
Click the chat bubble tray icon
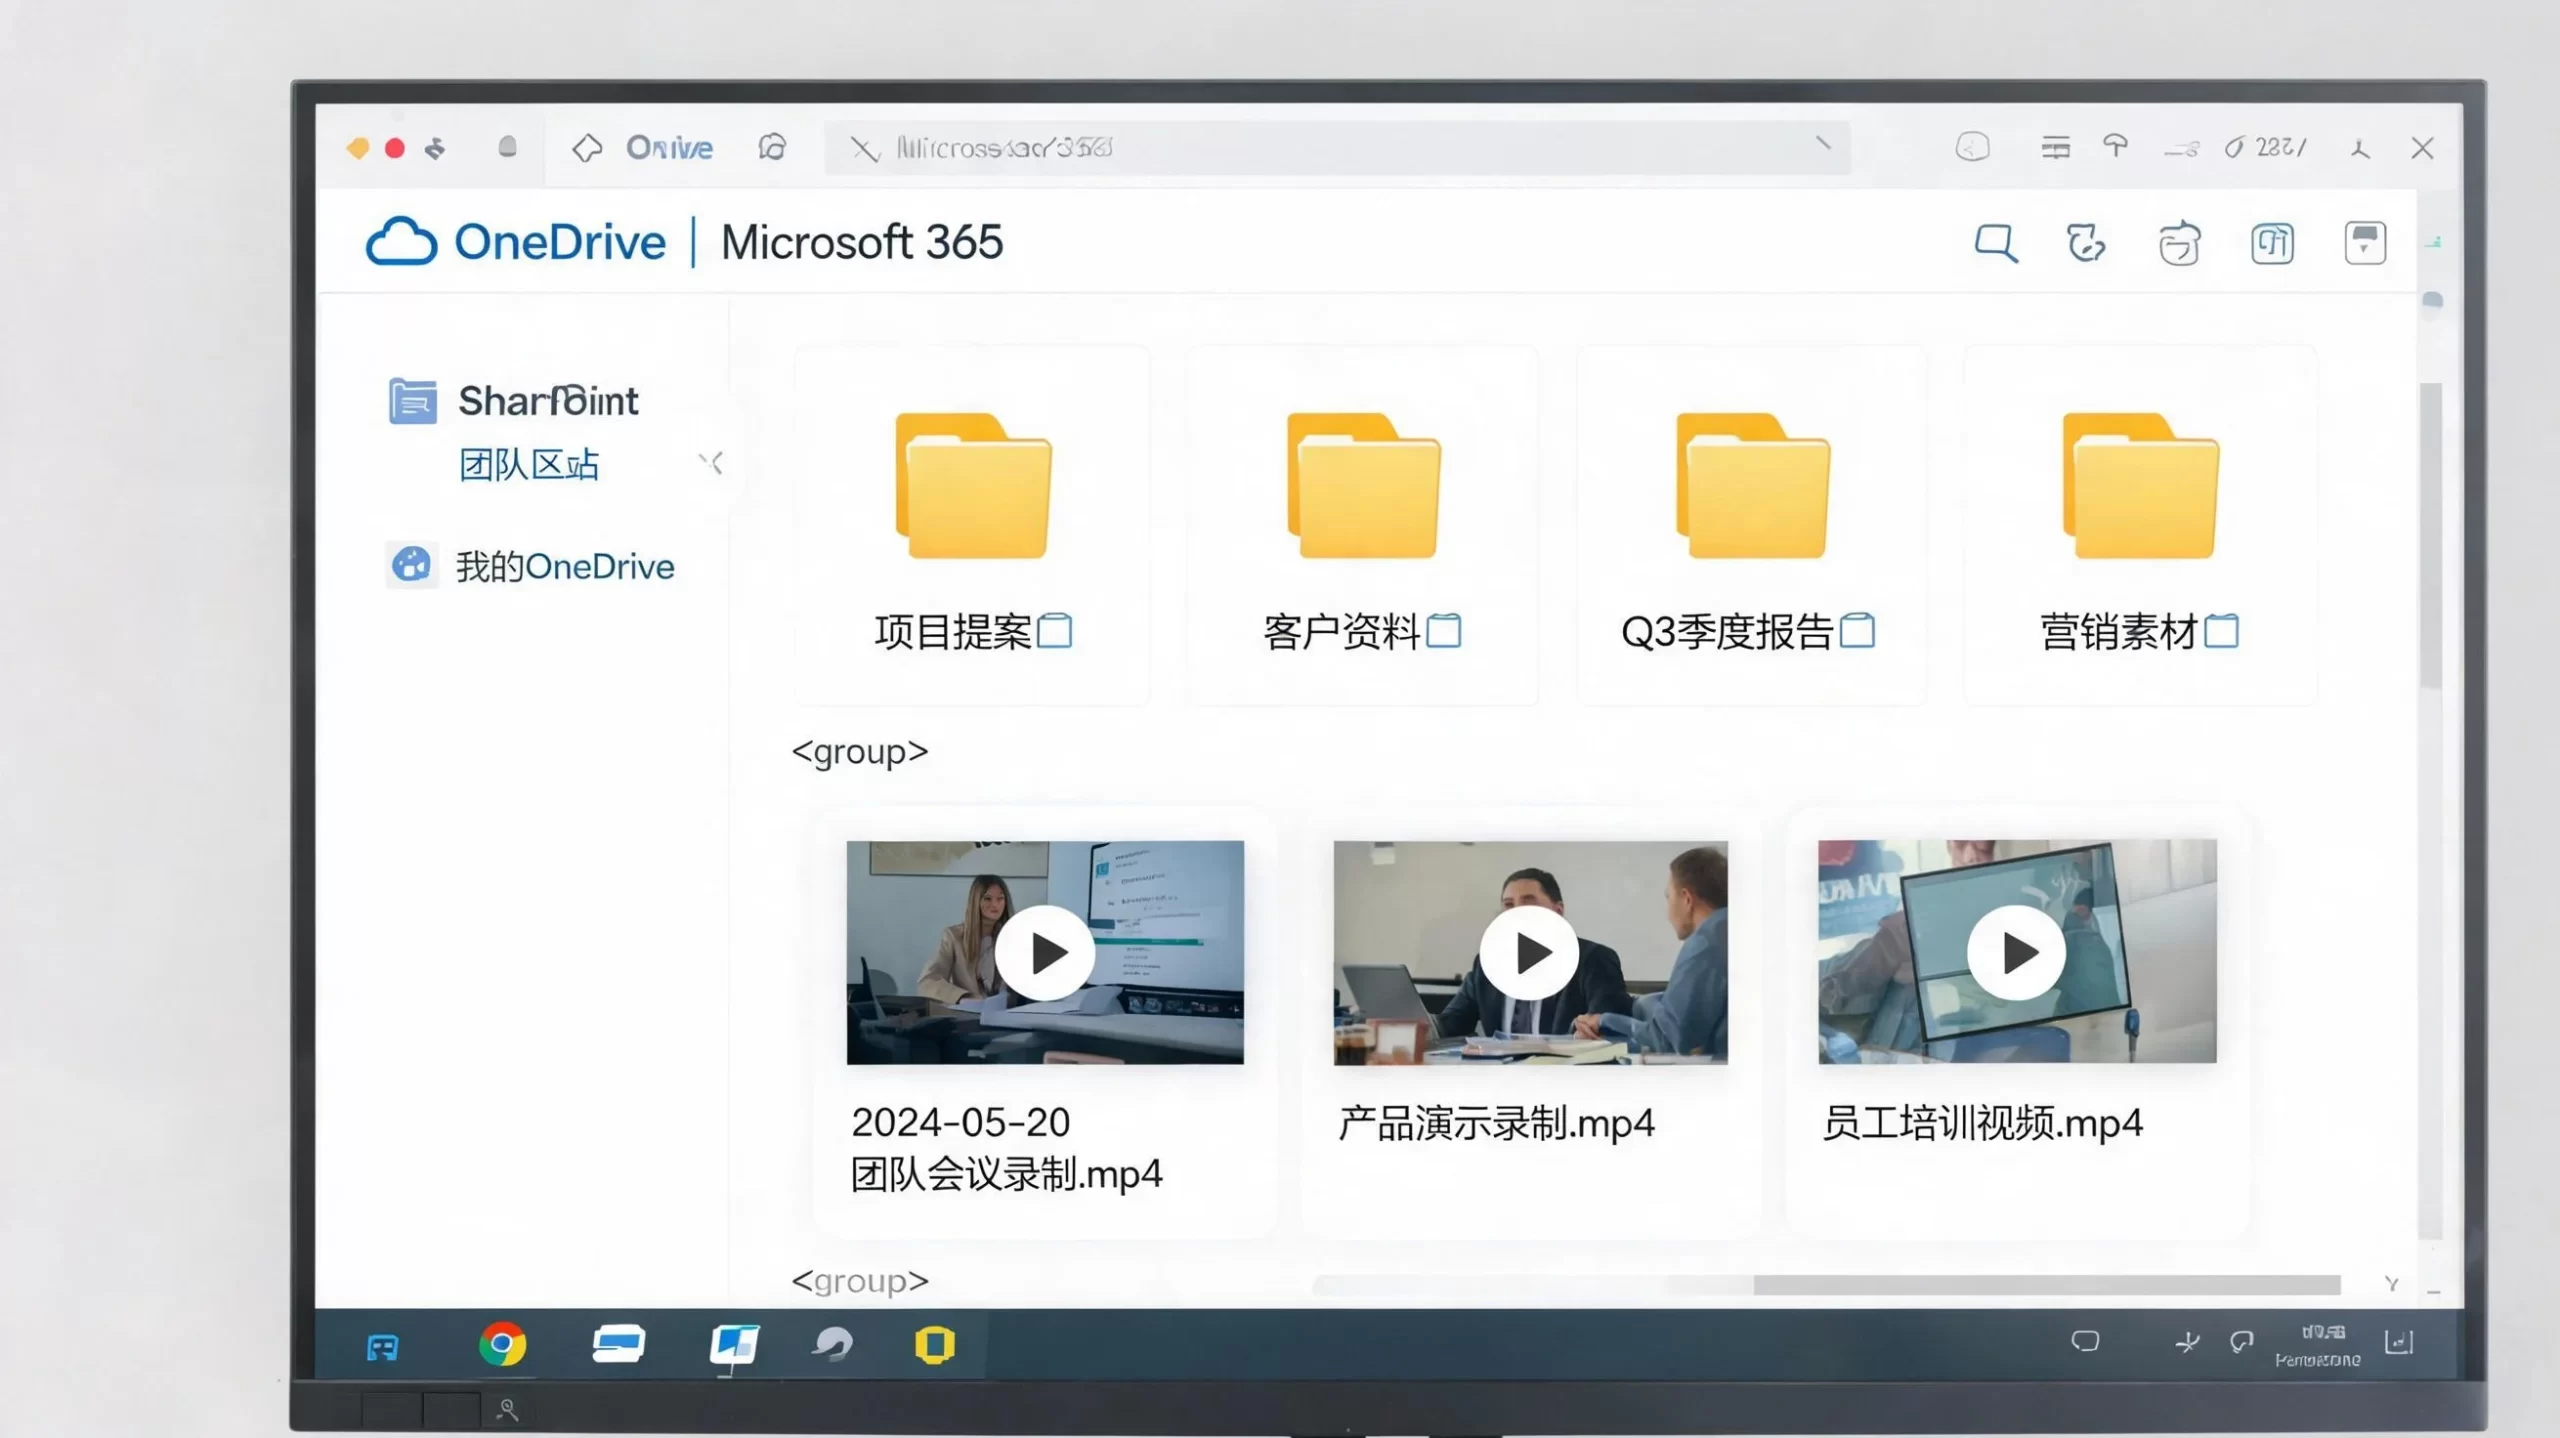[x=2241, y=1342]
